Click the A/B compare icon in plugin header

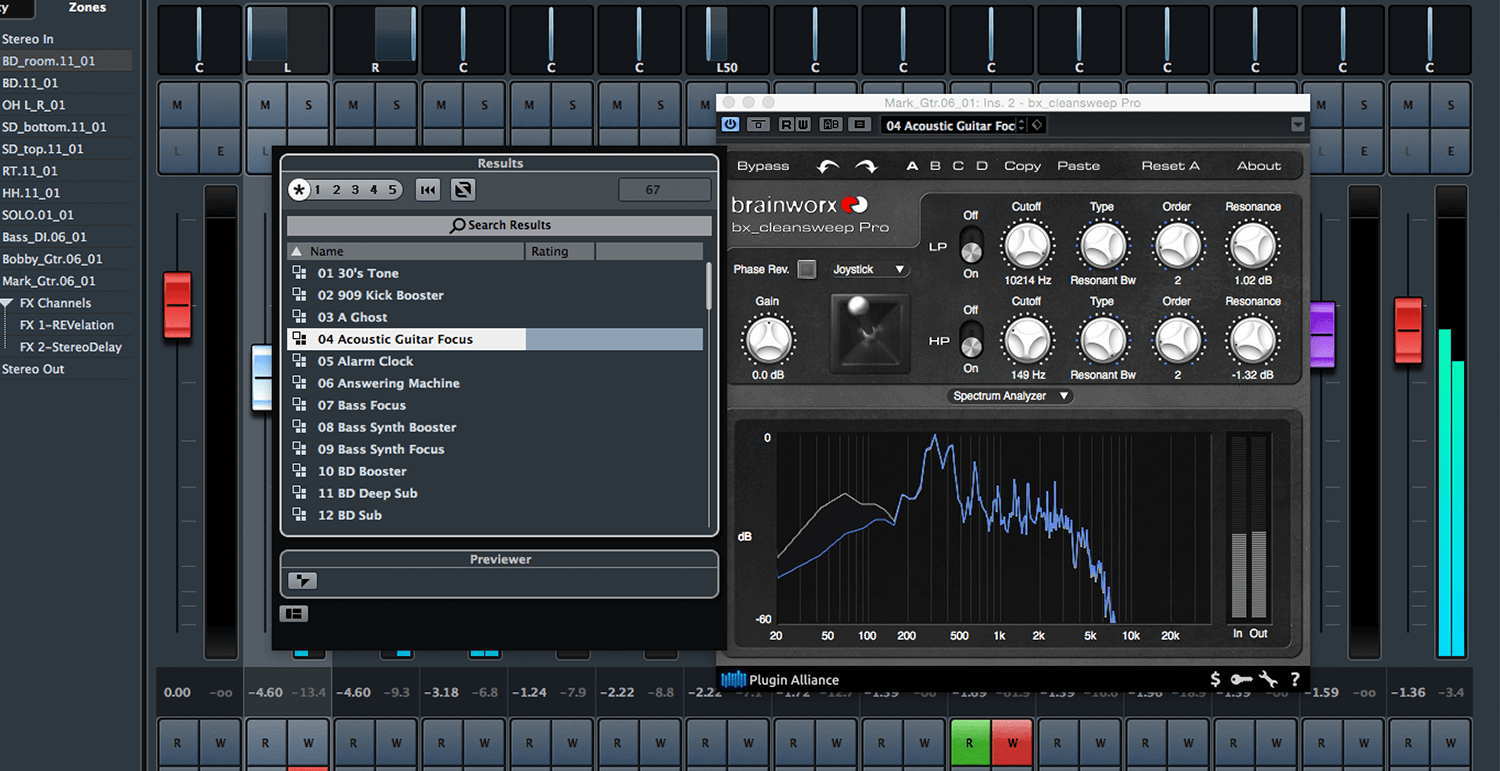point(831,125)
